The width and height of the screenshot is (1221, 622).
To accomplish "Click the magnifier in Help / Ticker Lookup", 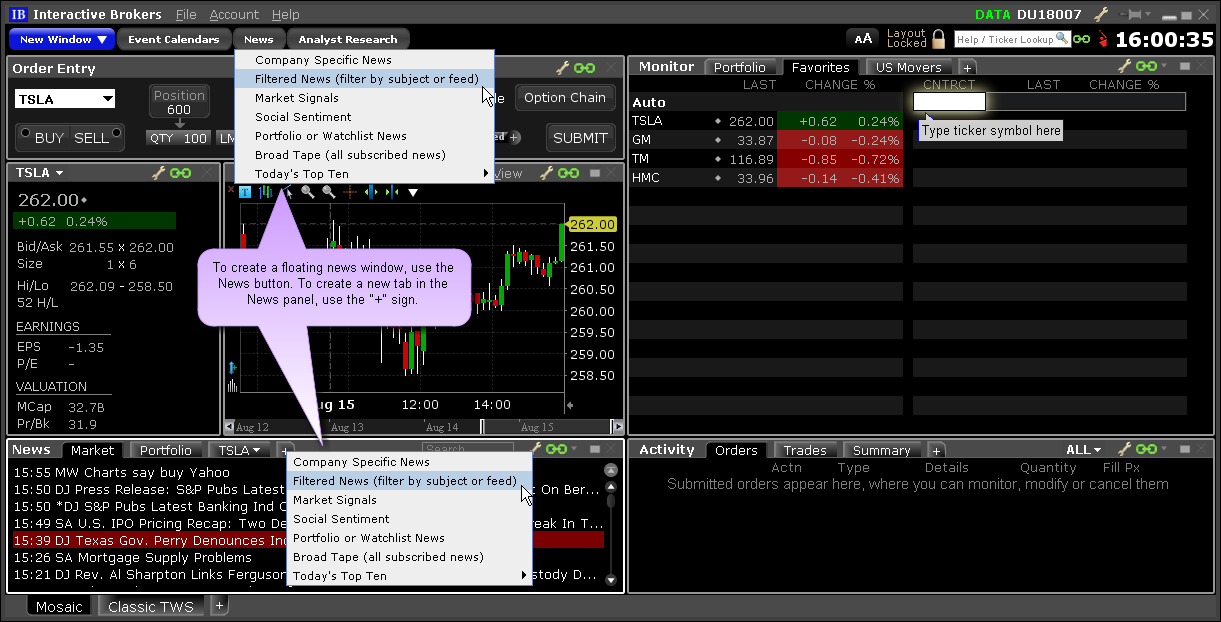I will click(1062, 39).
